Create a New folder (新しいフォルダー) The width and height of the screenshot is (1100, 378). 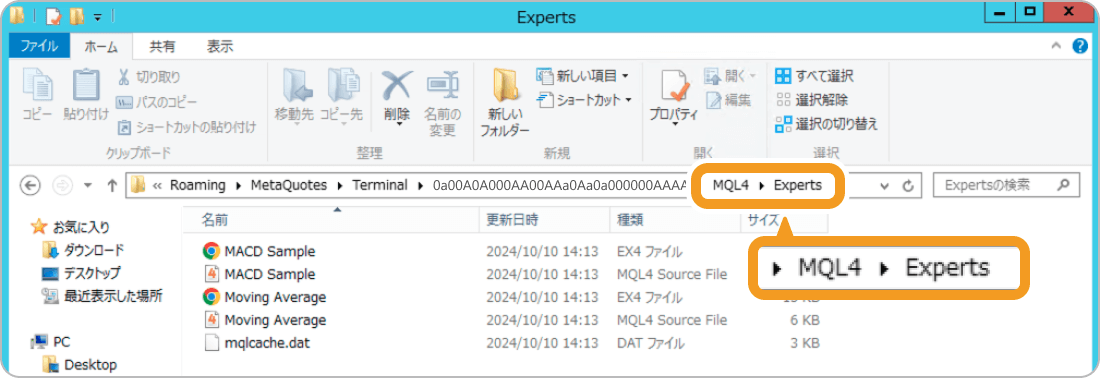[504, 102]
